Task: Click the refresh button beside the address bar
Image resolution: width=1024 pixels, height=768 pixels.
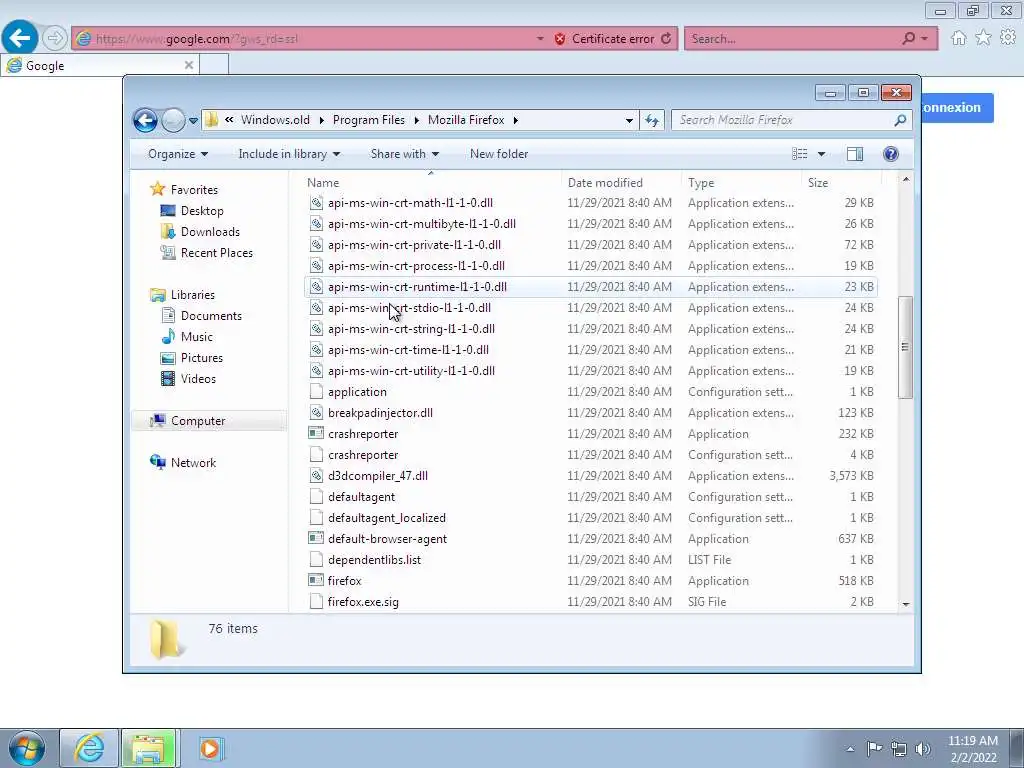Action: click(652, 120)
